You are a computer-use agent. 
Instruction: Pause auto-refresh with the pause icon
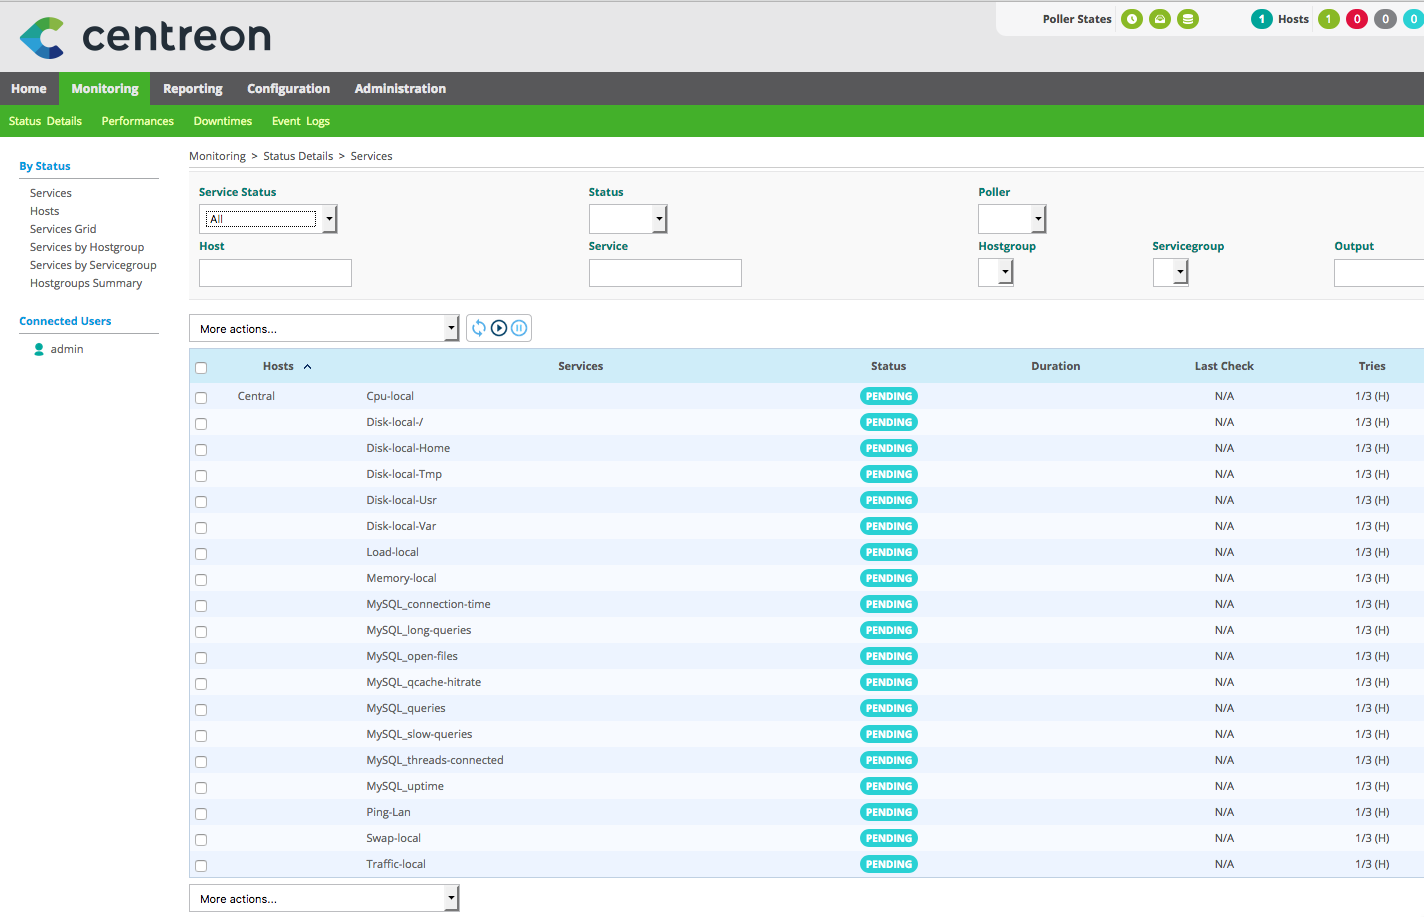coord(519,328)
